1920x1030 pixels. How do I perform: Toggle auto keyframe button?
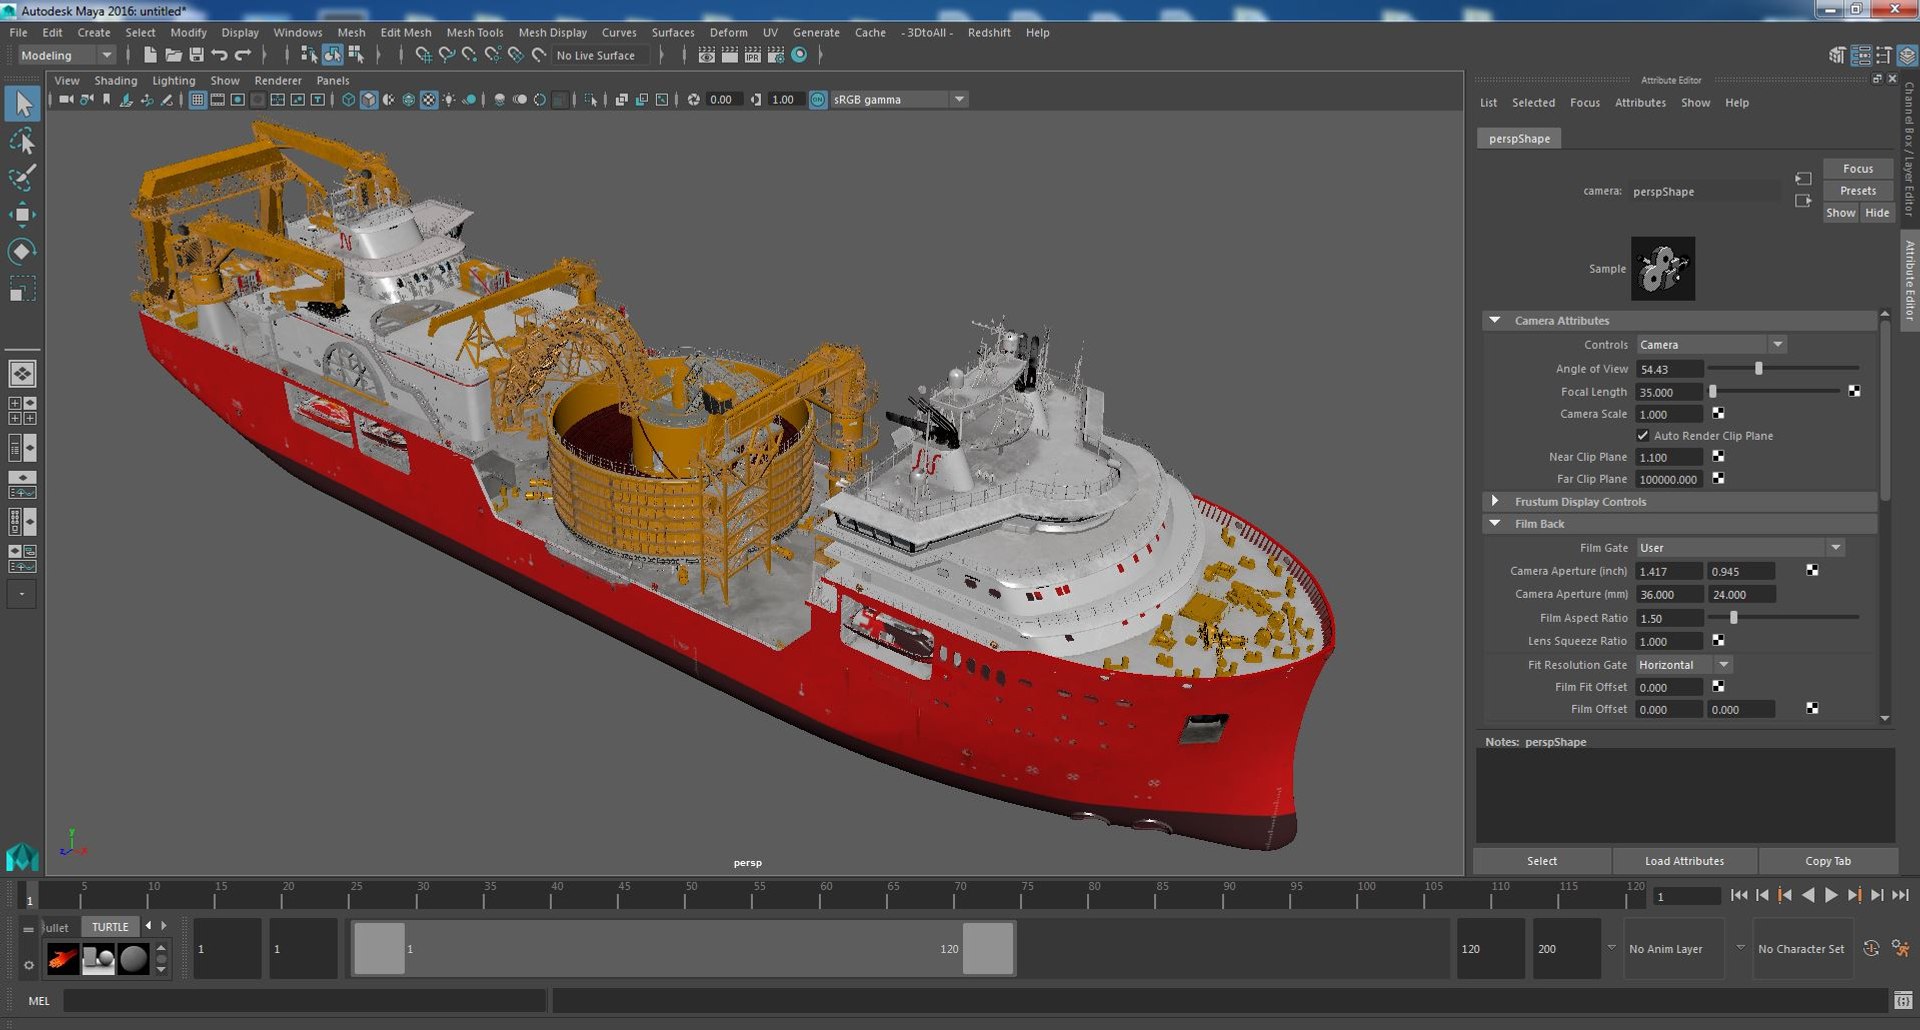tap(1871, 949)
